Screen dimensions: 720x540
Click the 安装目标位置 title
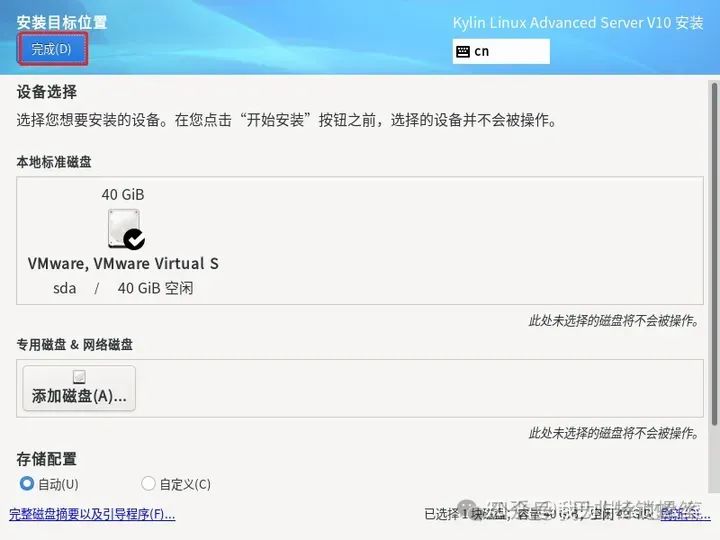pos(62,22)
